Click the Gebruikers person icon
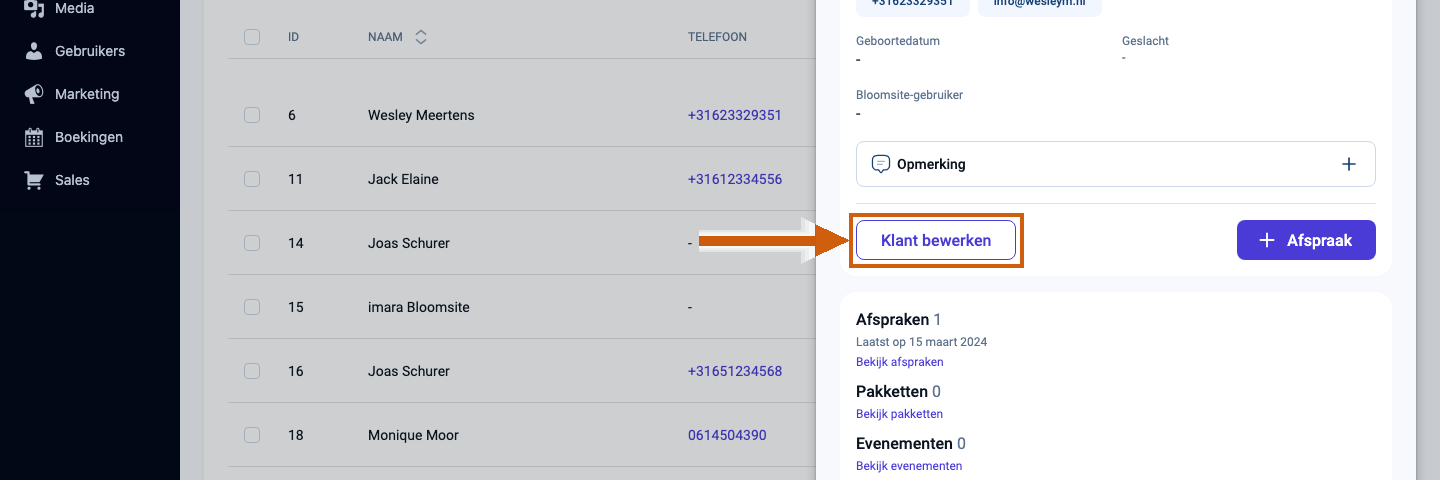 (34, 51)
